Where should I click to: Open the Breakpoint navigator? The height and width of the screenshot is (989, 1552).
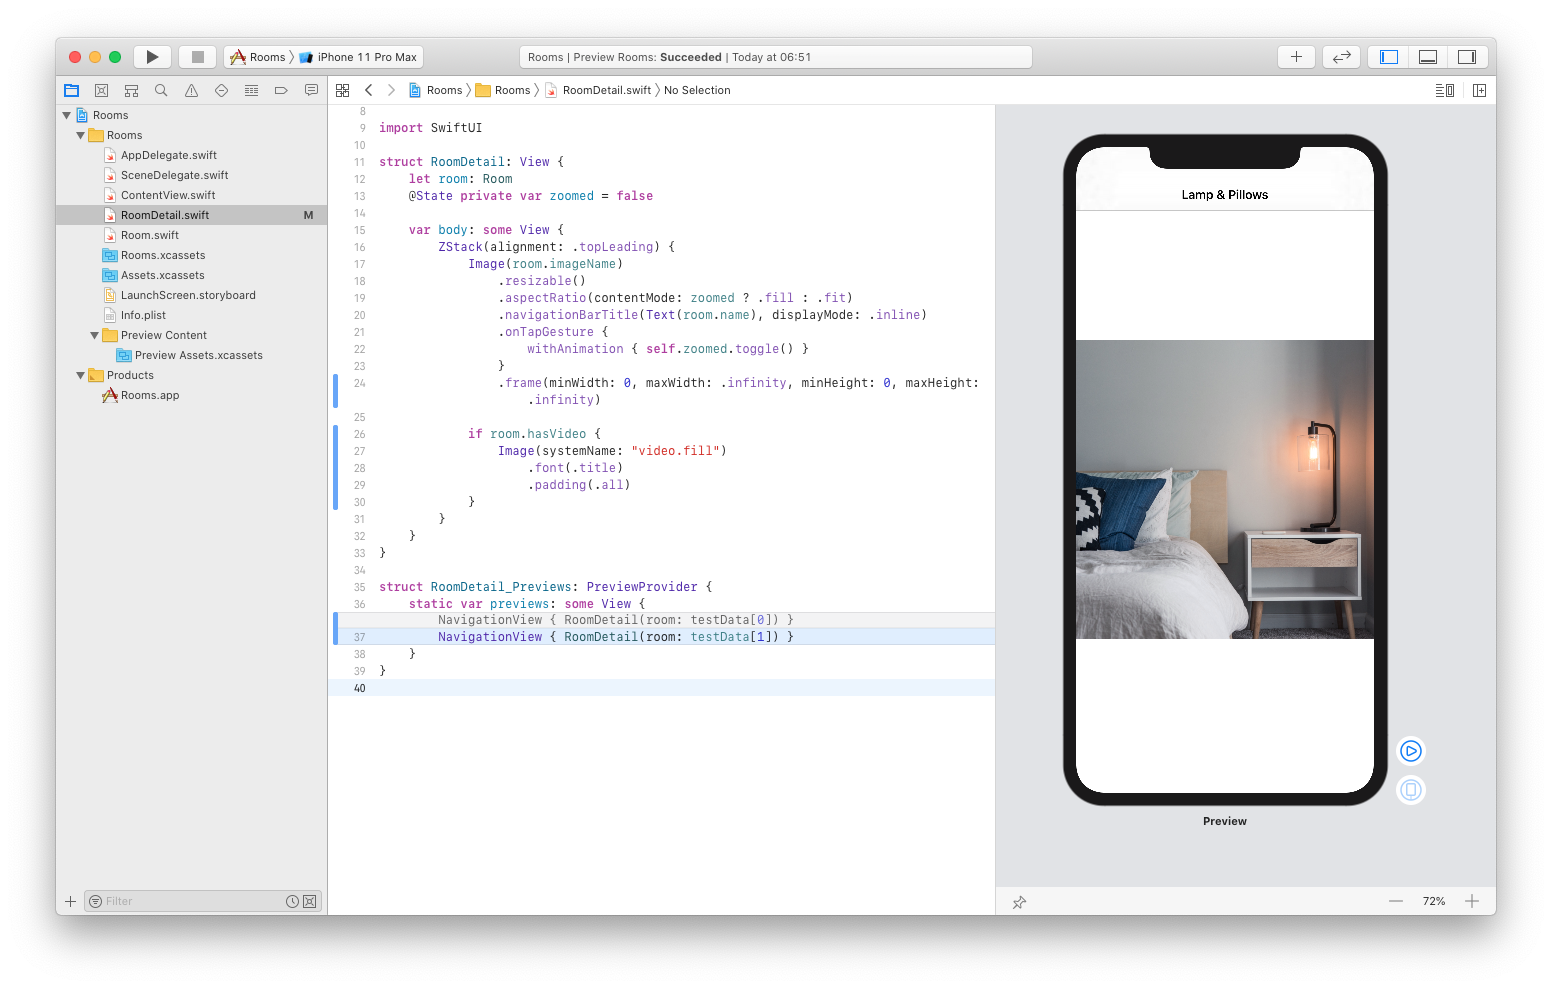(281, 89)
